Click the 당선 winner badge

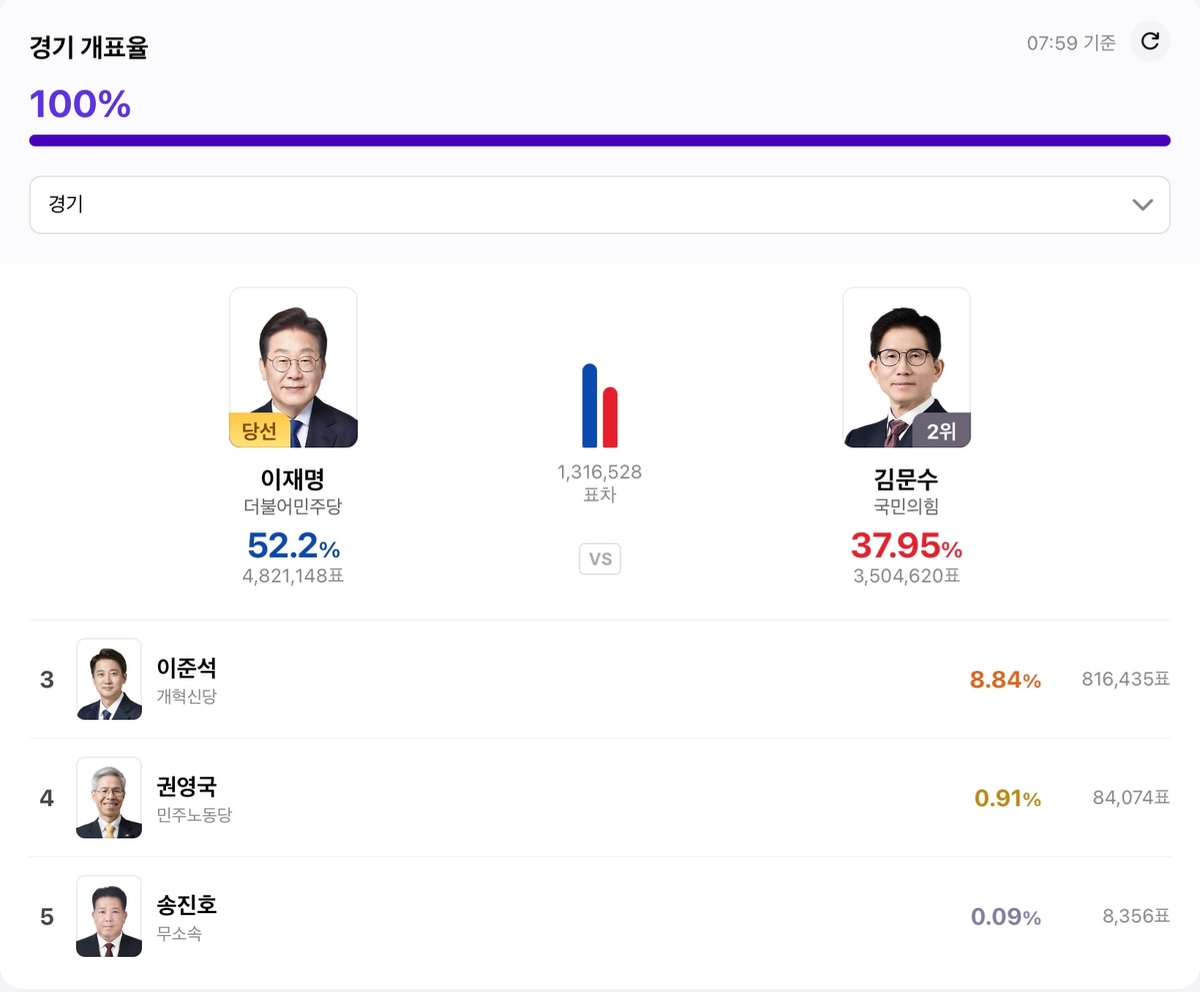click(x=260, y=431)
